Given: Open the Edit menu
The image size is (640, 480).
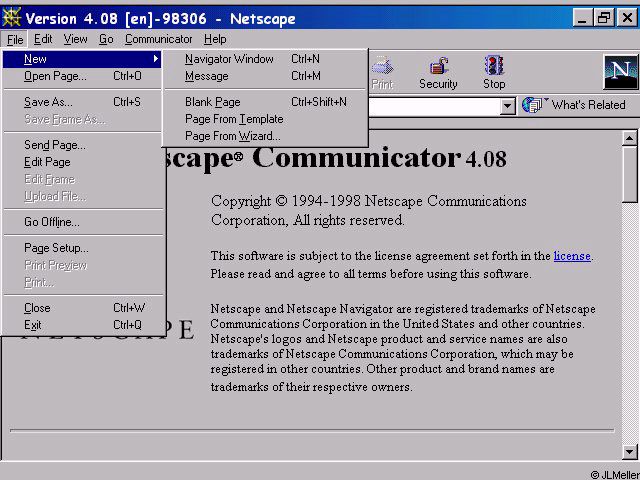Looking at the screenshot, I should [43, 39].
